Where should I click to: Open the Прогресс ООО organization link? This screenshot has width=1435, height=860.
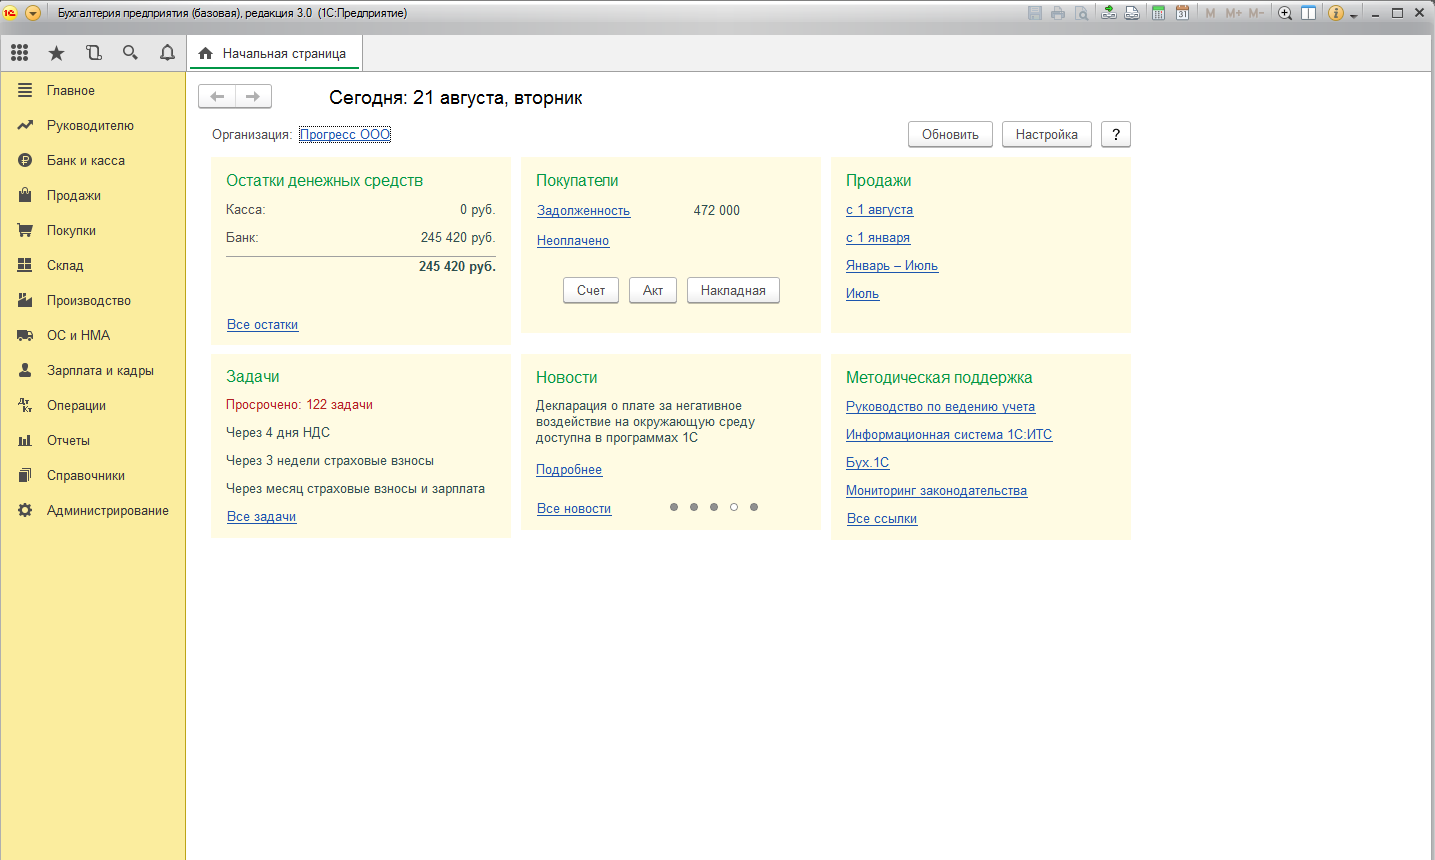pyautogui.click(x=345, y=134)
